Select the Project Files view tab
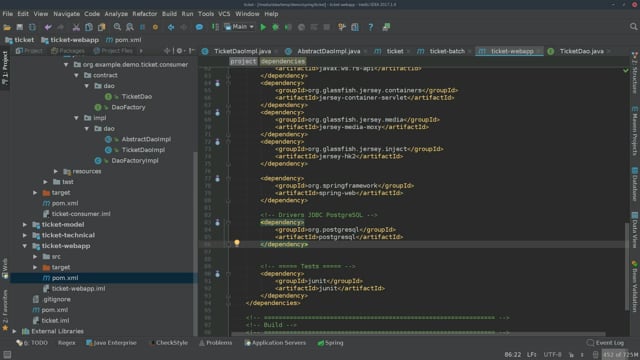The width and height of the screenshot is (640, 360). (113, 51)
